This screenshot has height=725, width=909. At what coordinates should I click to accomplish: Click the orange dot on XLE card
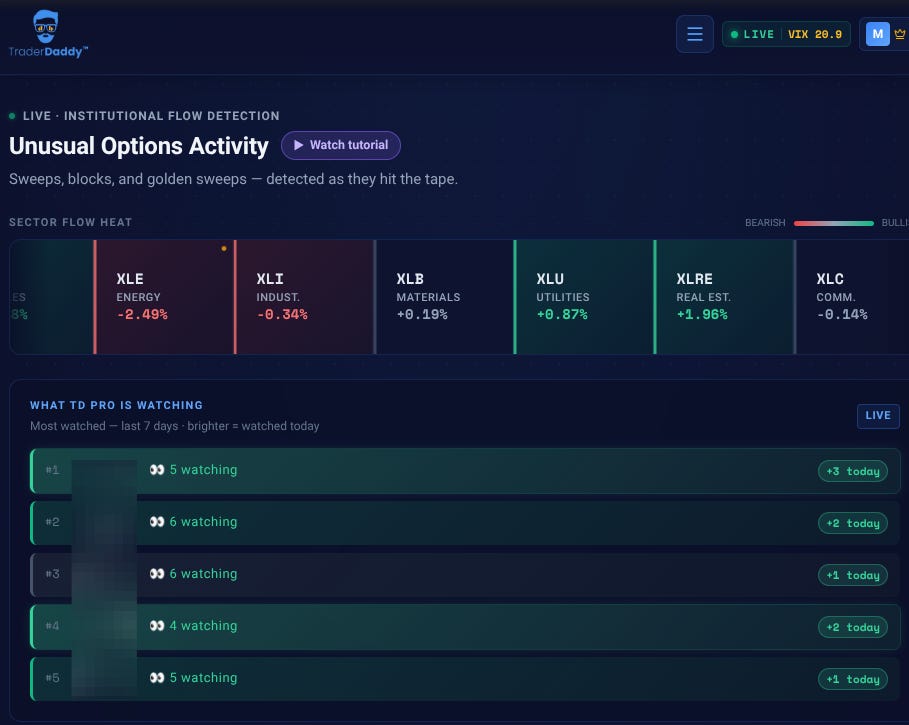(x=224, y=249)
